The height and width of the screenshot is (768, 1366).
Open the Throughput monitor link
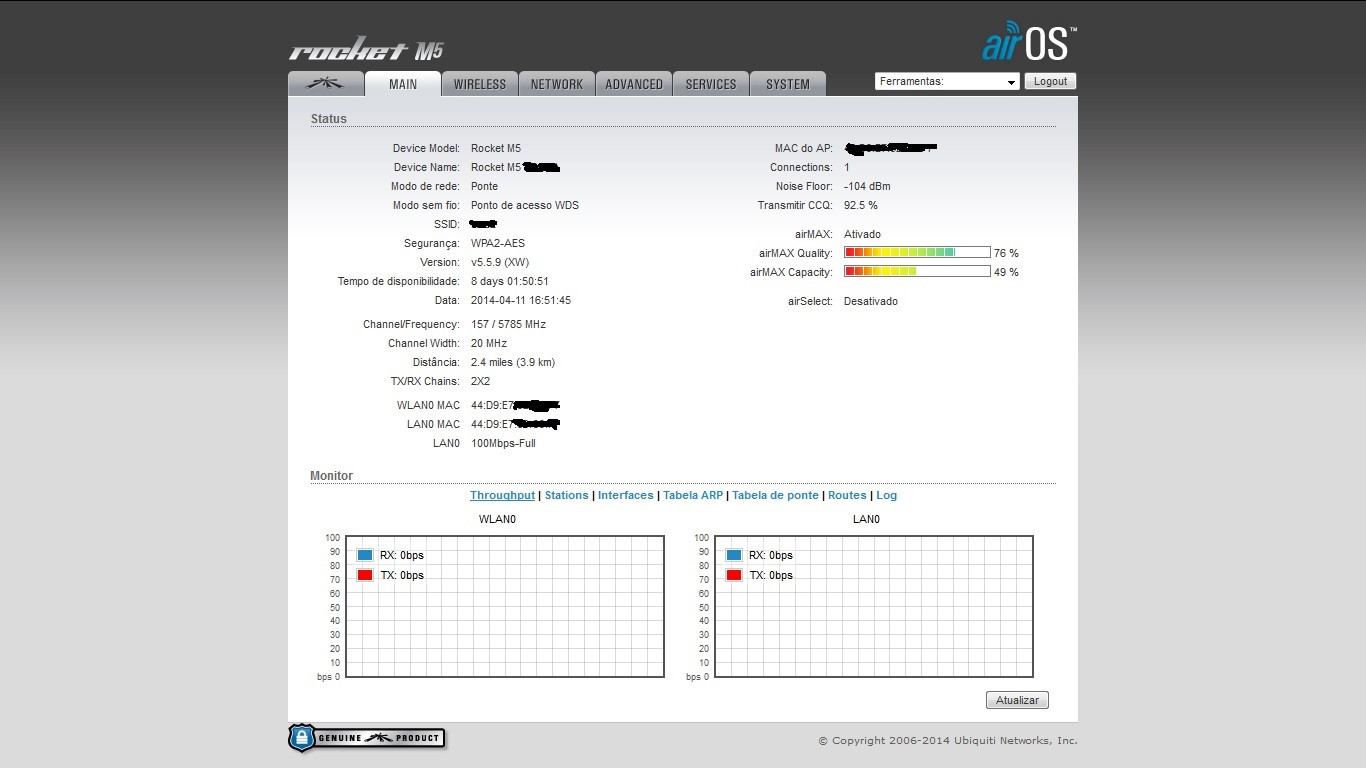pyautogui.click(x=503, y=496)
